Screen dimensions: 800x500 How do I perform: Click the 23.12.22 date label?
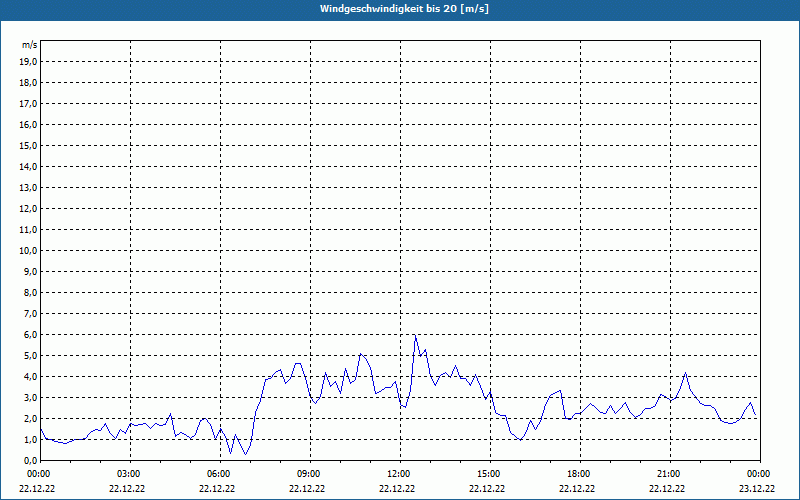(757, 488)
